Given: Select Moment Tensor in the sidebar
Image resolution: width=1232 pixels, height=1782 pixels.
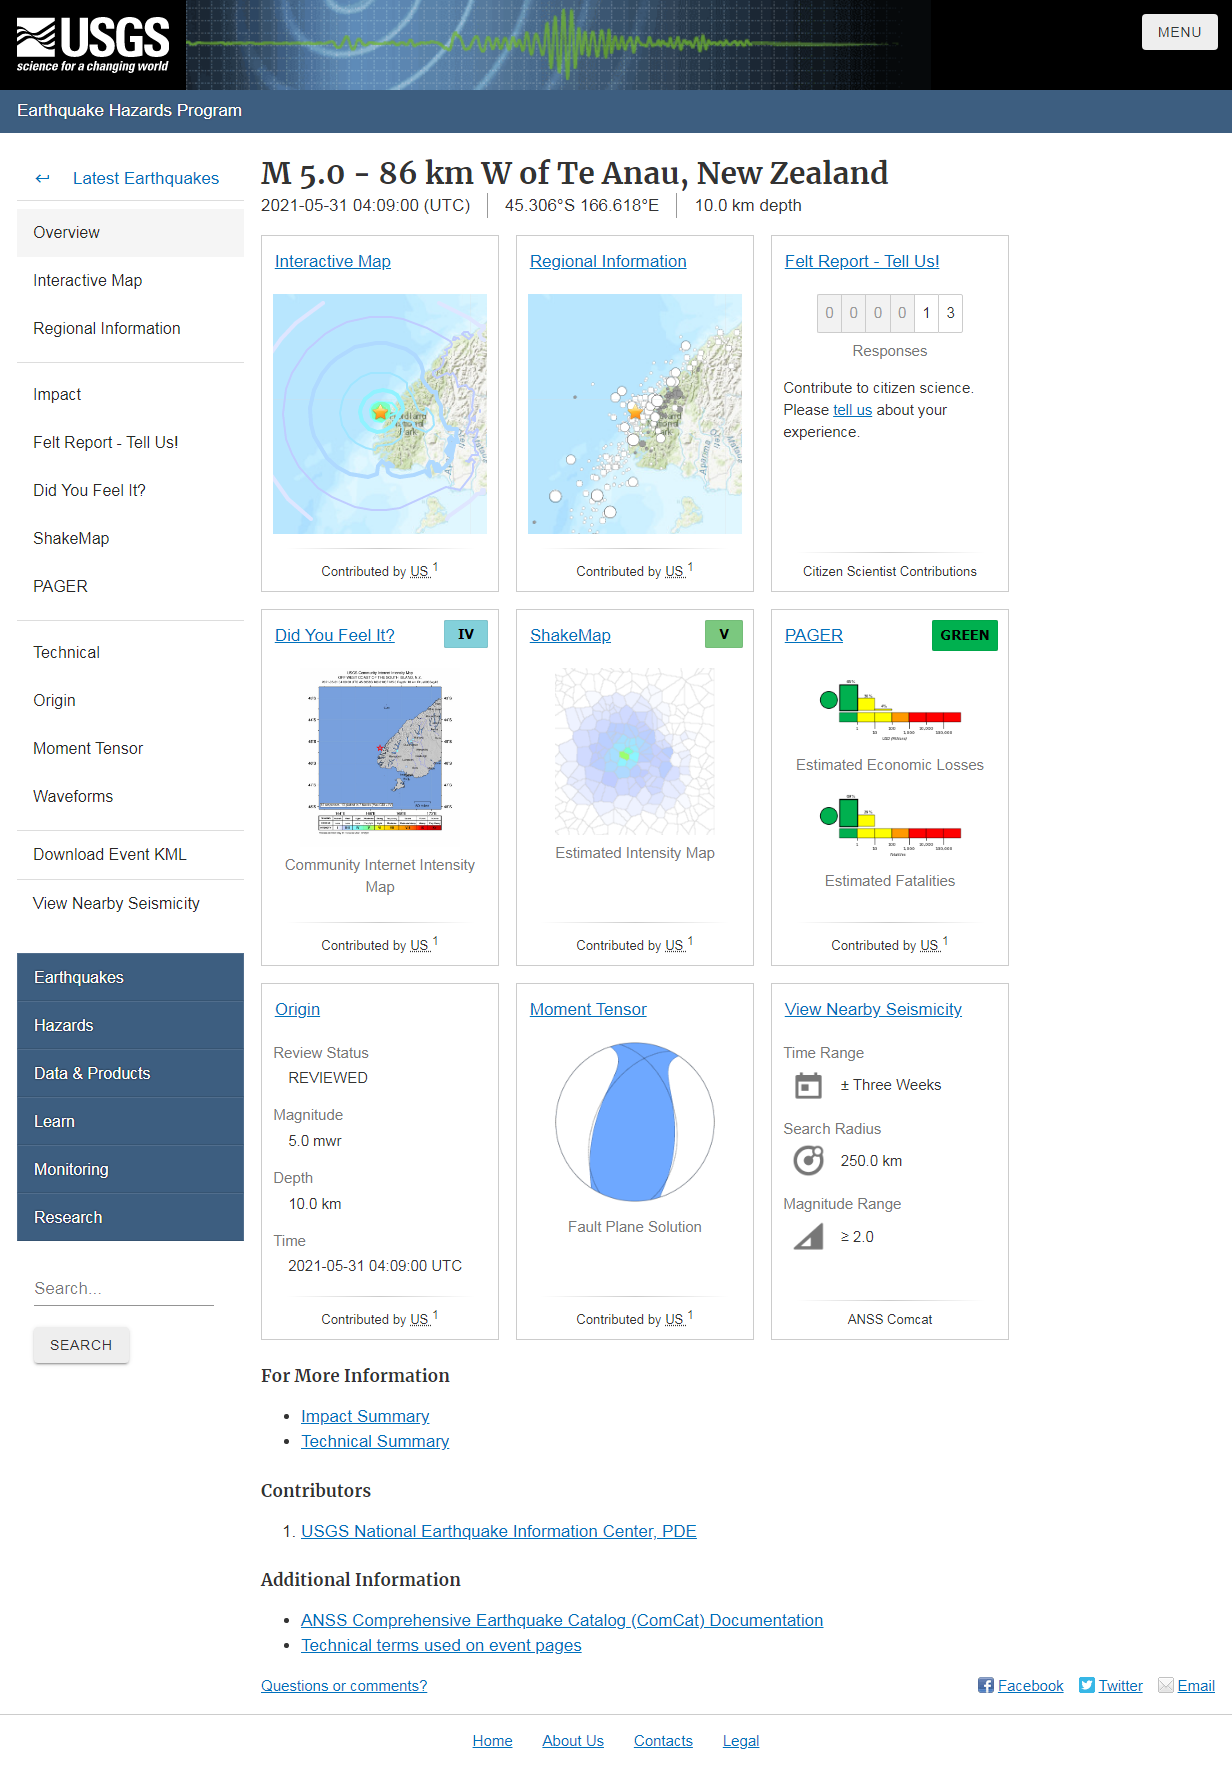Looking at the screenshot, I should pos(88,749).
